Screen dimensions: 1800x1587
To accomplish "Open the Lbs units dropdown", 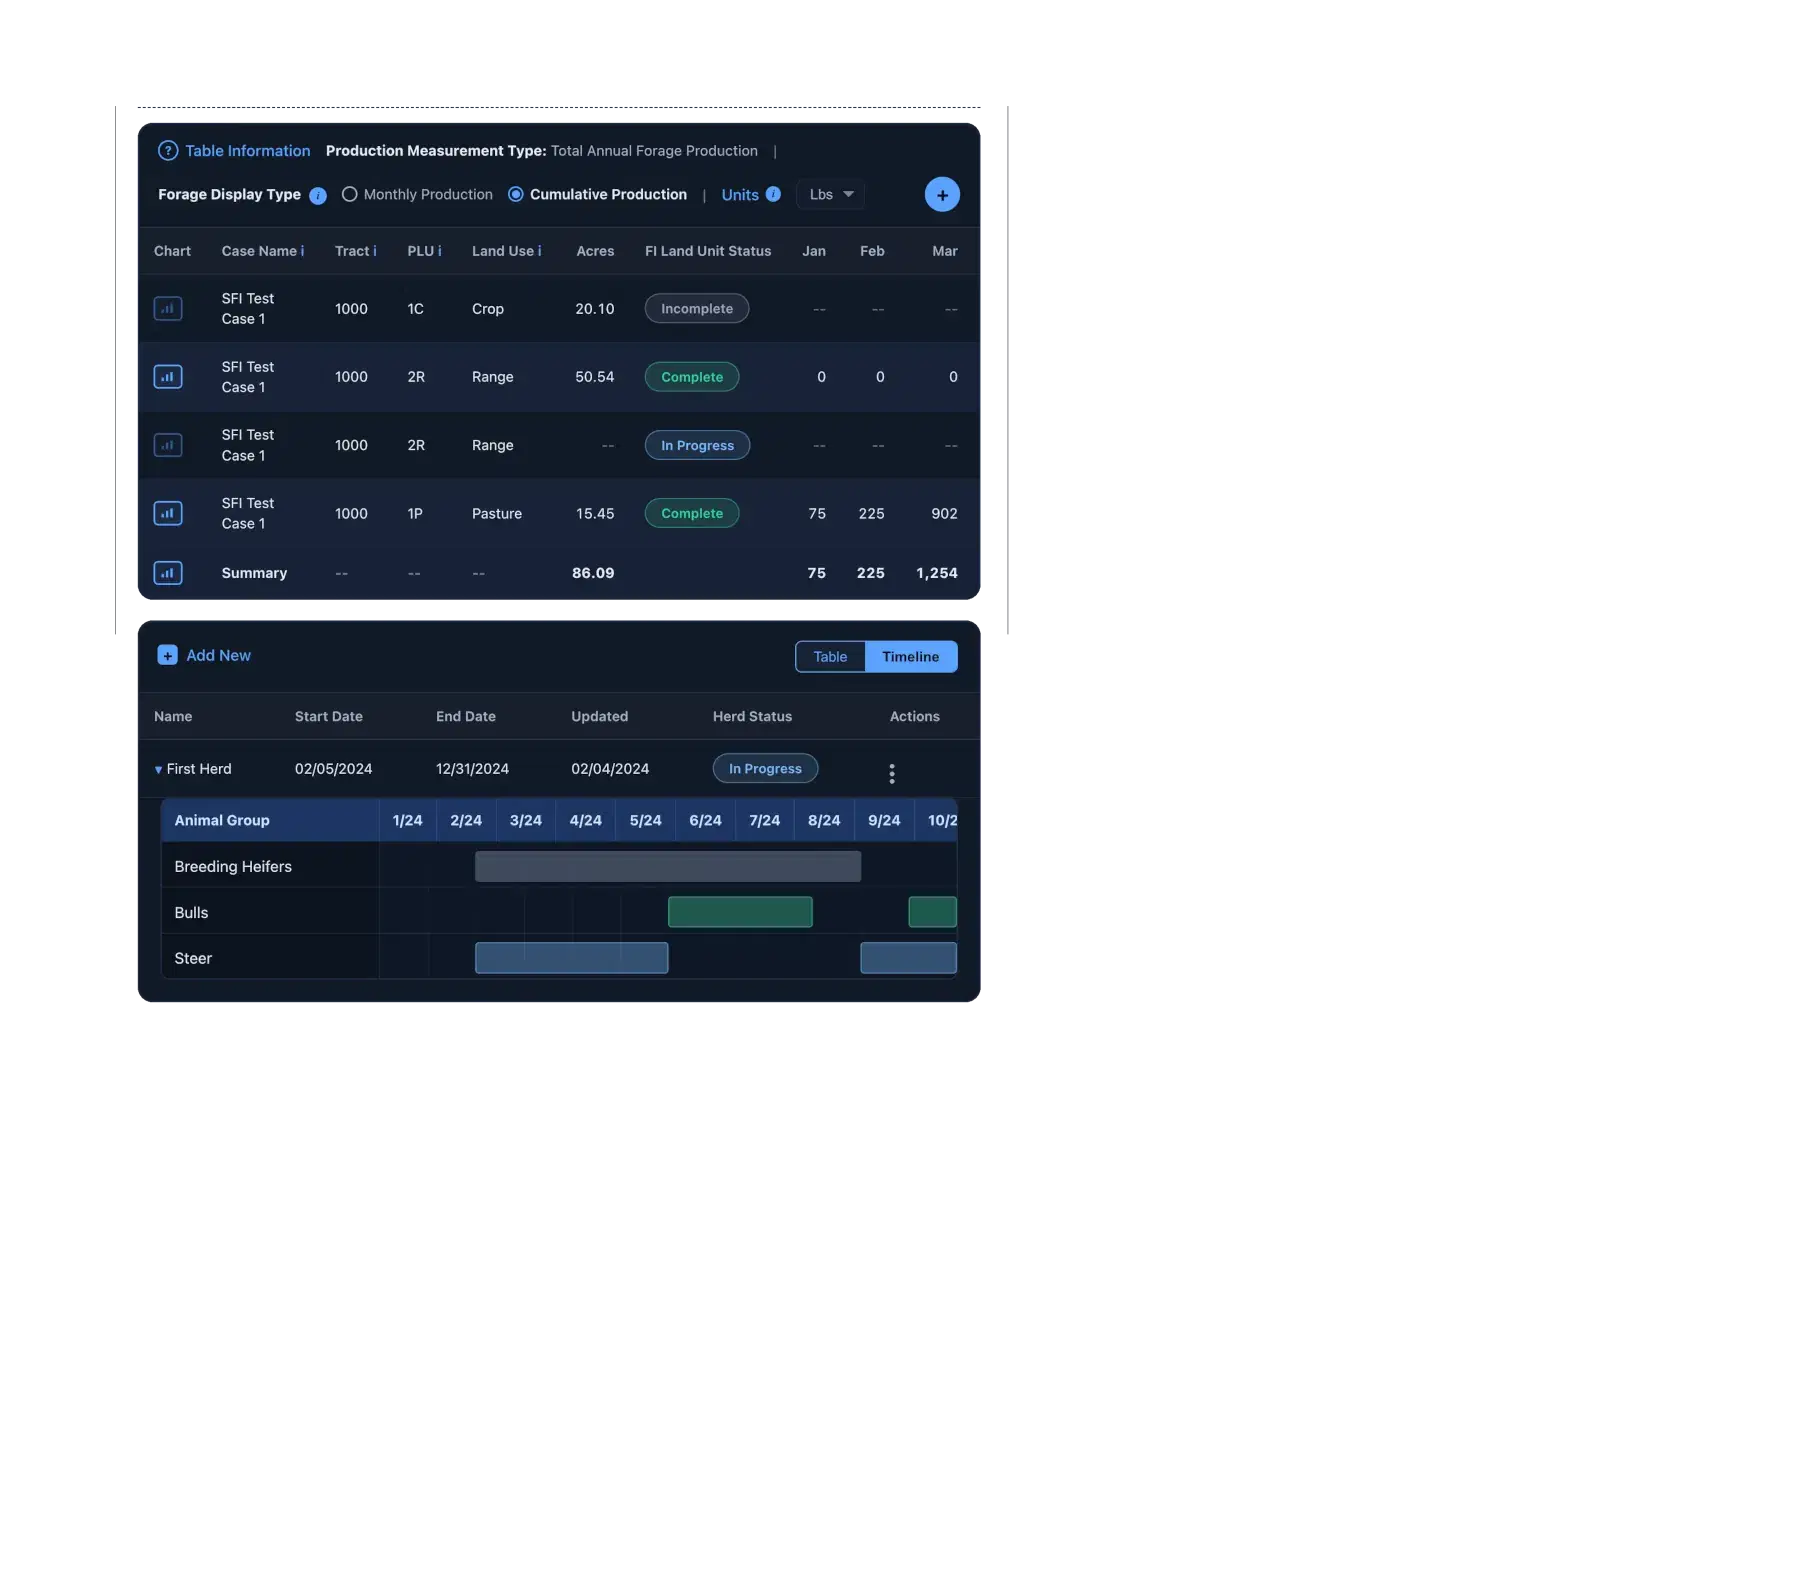I will pyautogui.click(x=831, y=195).
